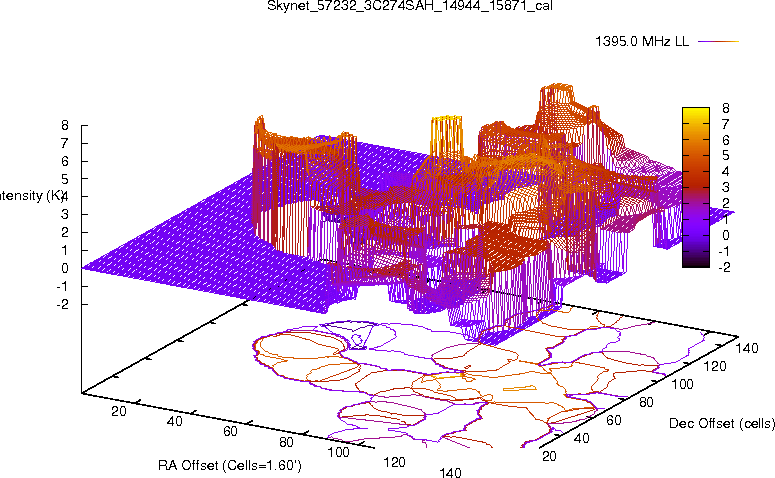775x478 pixels.
Task: Click tick 5 on the Intensity axis
Action: coord(65,179)
